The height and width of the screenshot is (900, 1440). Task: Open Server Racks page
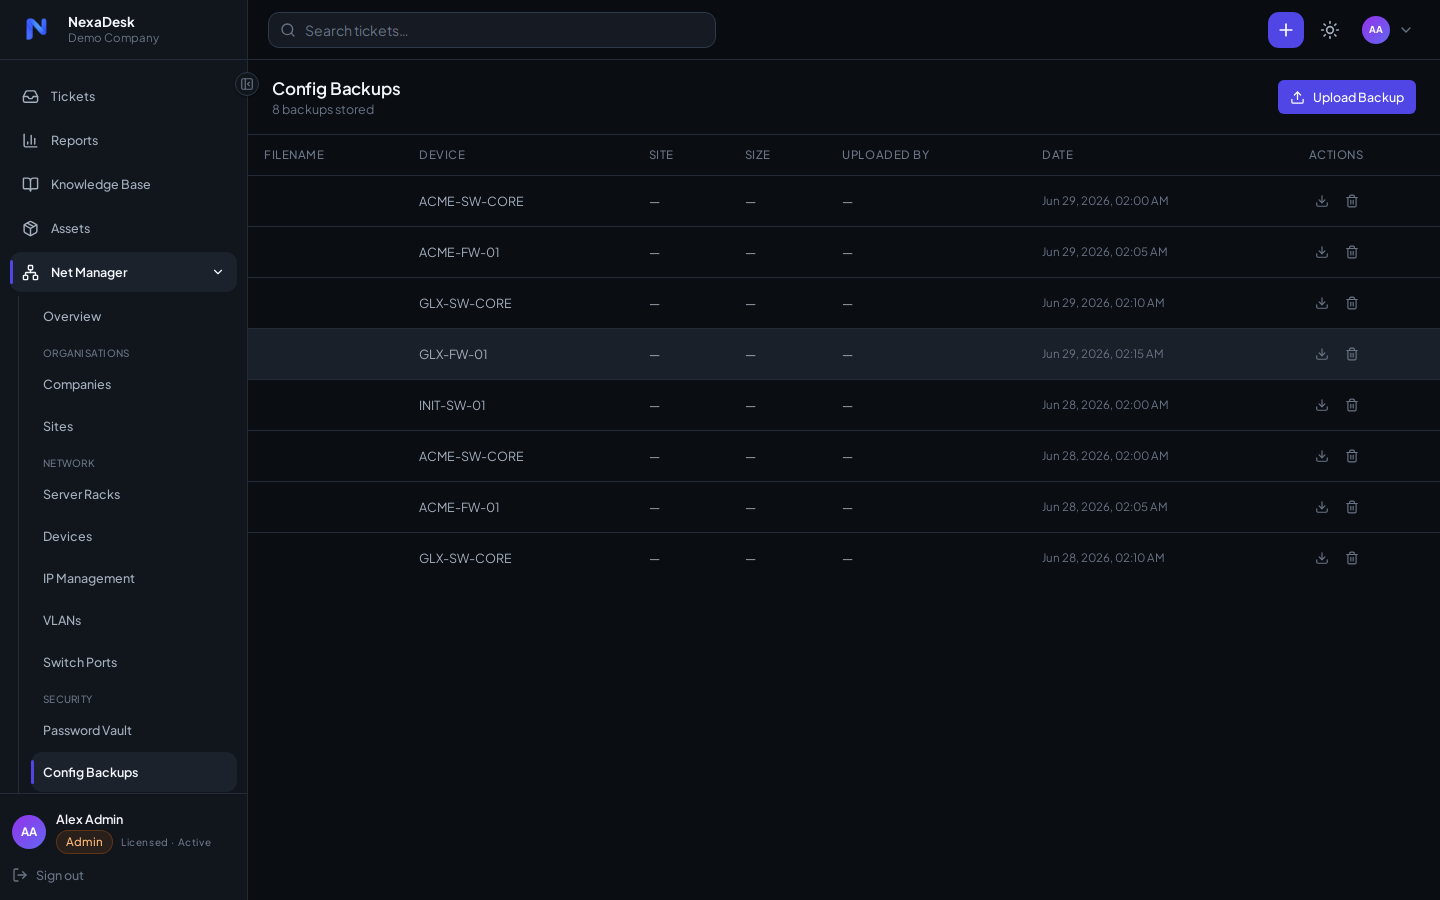click(x=134, y=494)
